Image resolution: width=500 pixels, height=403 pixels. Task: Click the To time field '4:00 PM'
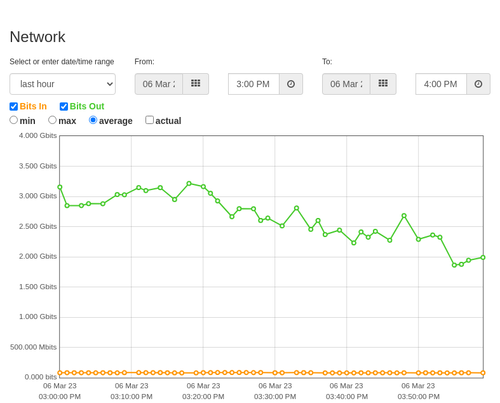pyautogui.click(x=441, y=84)
